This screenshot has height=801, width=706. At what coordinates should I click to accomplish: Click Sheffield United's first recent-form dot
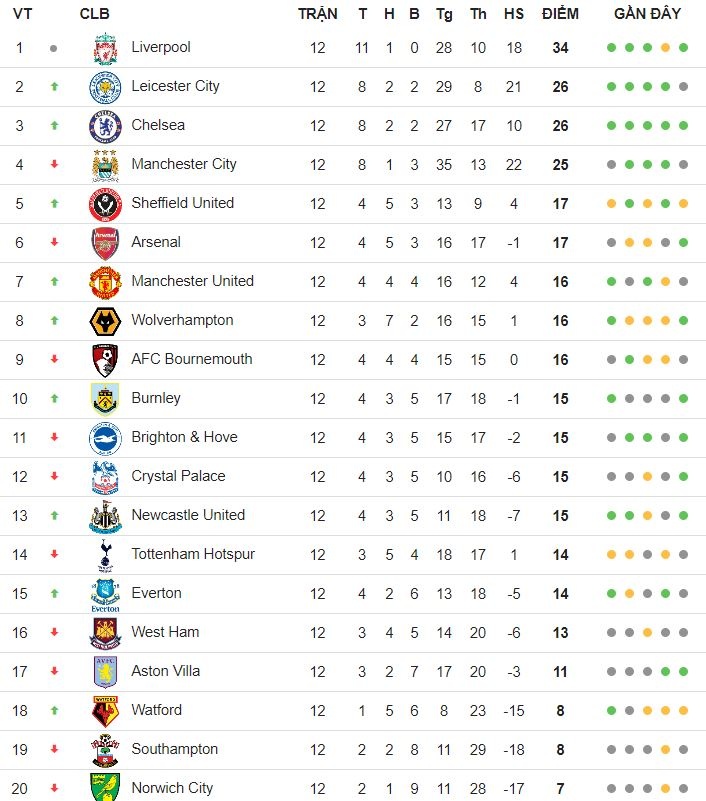coord(611,204)
